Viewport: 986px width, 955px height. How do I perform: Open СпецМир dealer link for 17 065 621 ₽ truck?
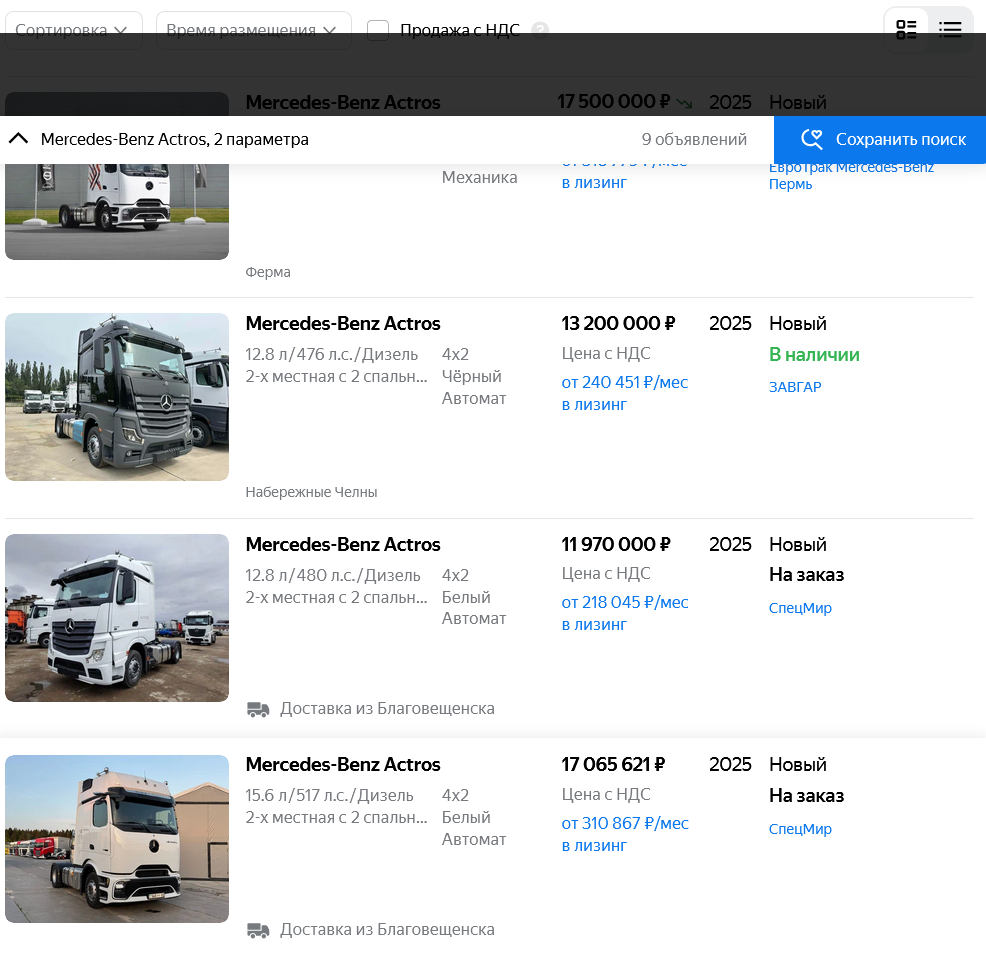pyautogui.click(x=800, y=828)
